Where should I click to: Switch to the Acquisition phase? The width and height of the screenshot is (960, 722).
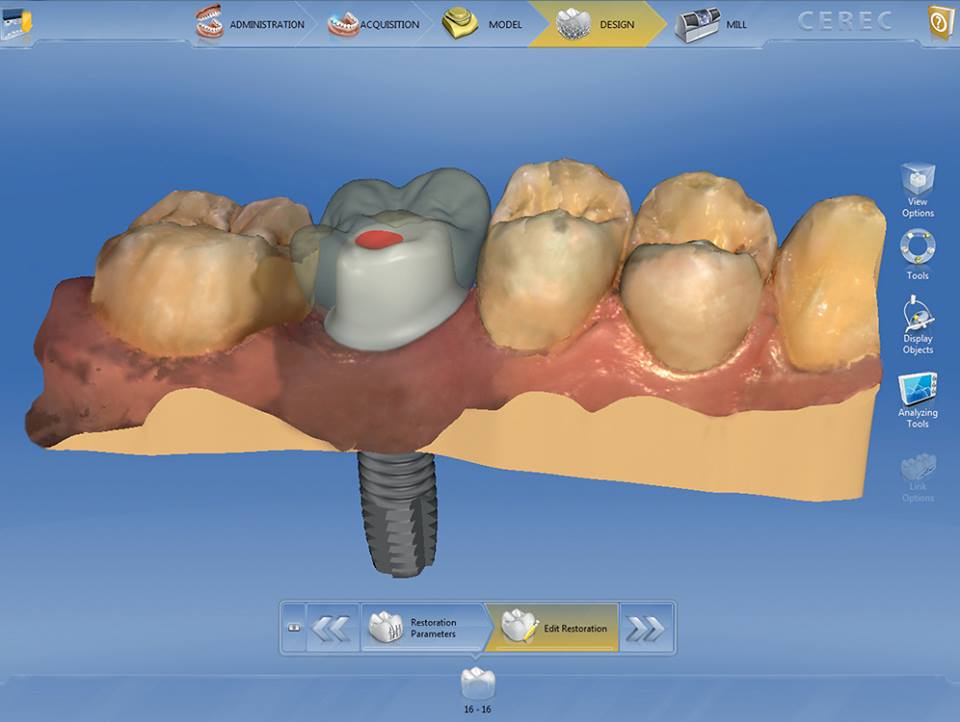pyautogui.click(x=373, y=24)
